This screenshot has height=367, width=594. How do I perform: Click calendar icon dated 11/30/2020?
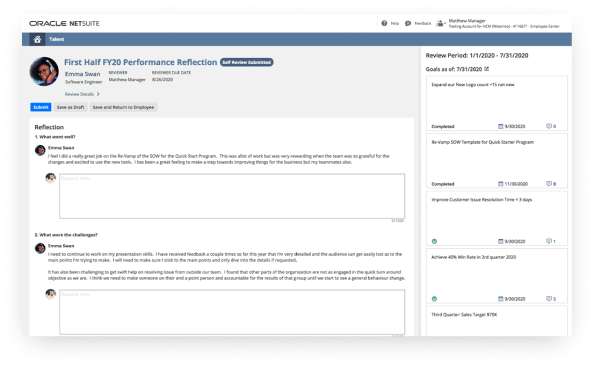(x=500, y=184)
